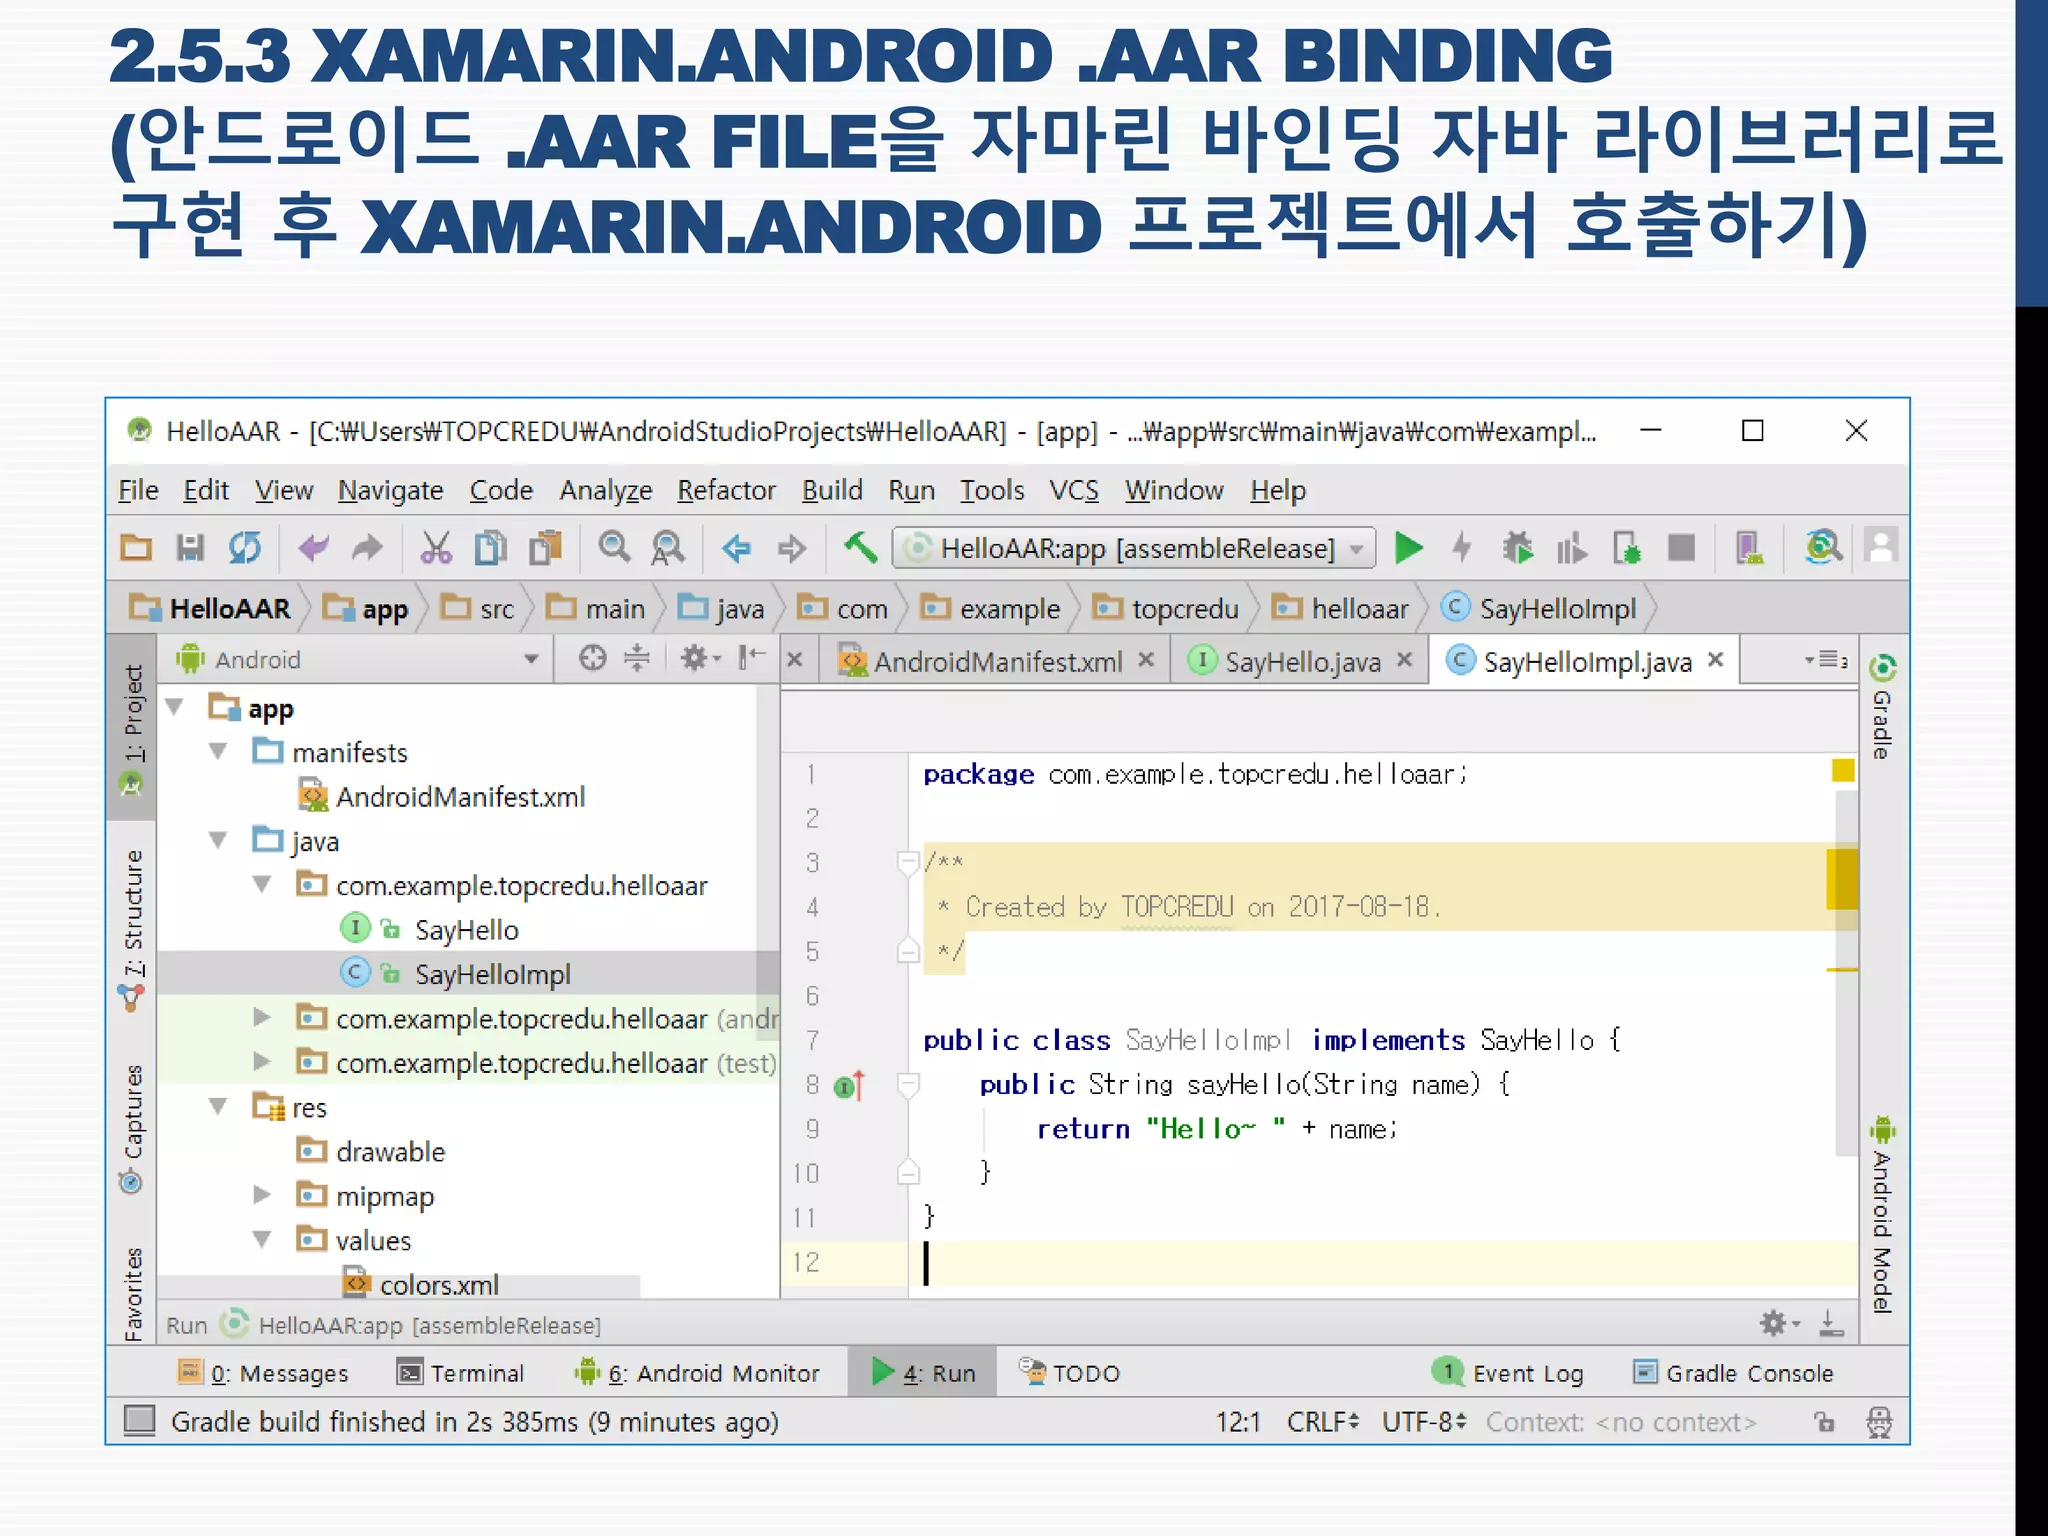Open the VCS menu
Screen dimensions: 2048x1536
click(1074, 490)
